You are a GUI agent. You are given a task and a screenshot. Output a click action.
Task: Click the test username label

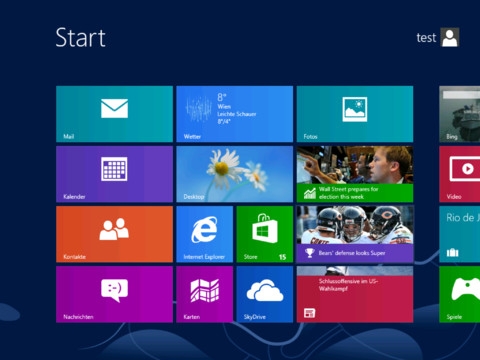[426, 38]
